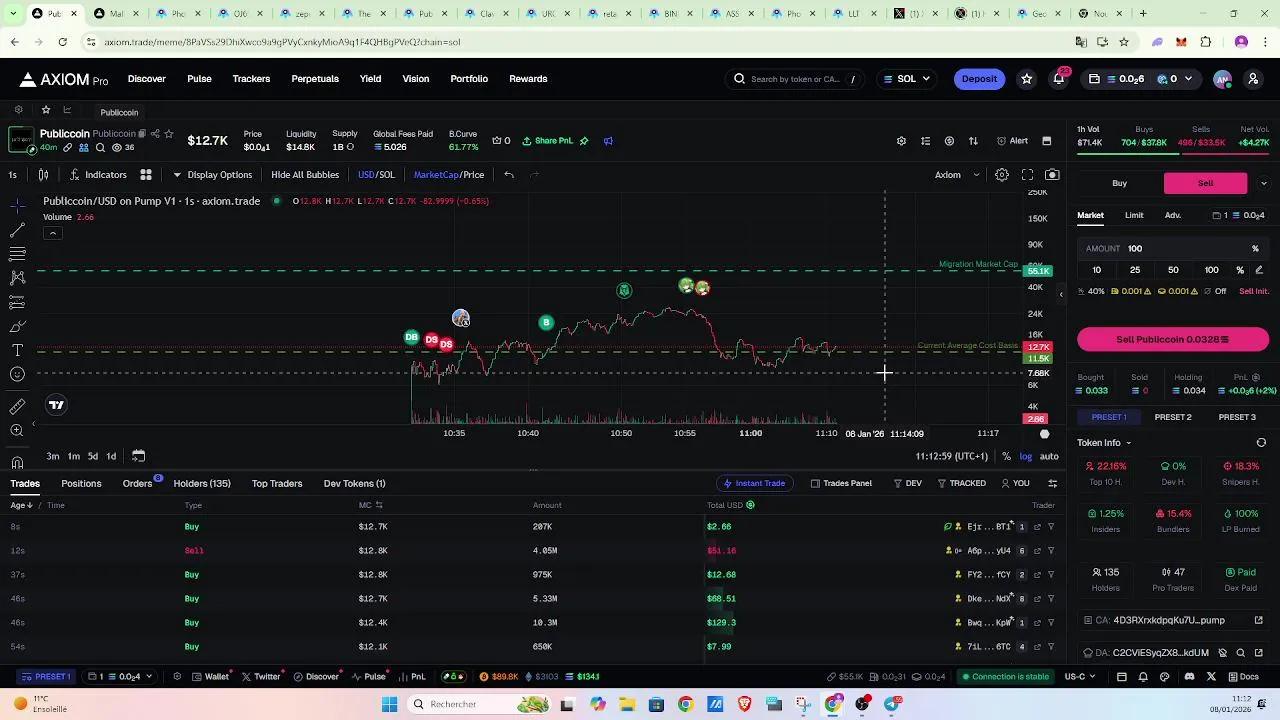Open the Pulse menu in the top bar
Viewport: 1280px width, 720px height.
click(199, 79)
